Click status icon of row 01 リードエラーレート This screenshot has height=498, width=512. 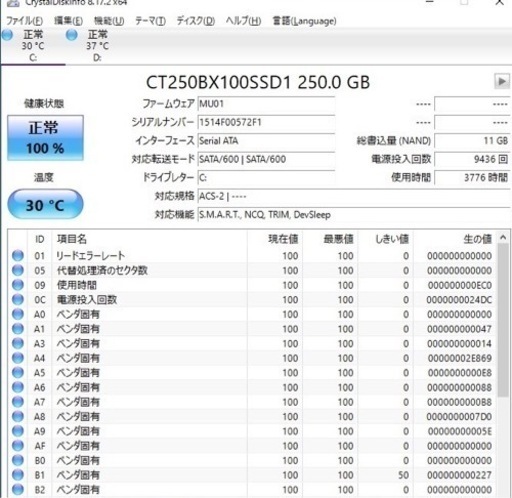coord(18,255)
